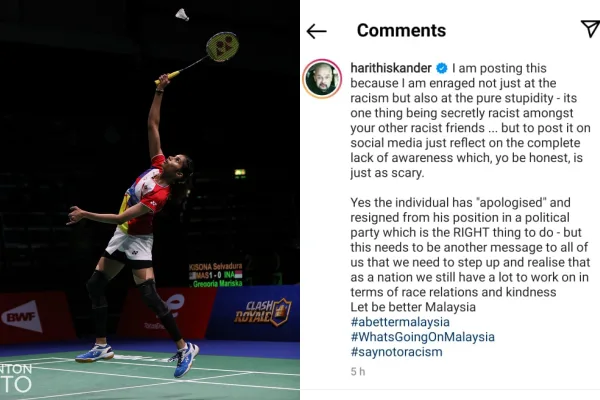Open the #abettermalaysia hashtag
This screenshot has width=600, height=400.
pos(400,322)
